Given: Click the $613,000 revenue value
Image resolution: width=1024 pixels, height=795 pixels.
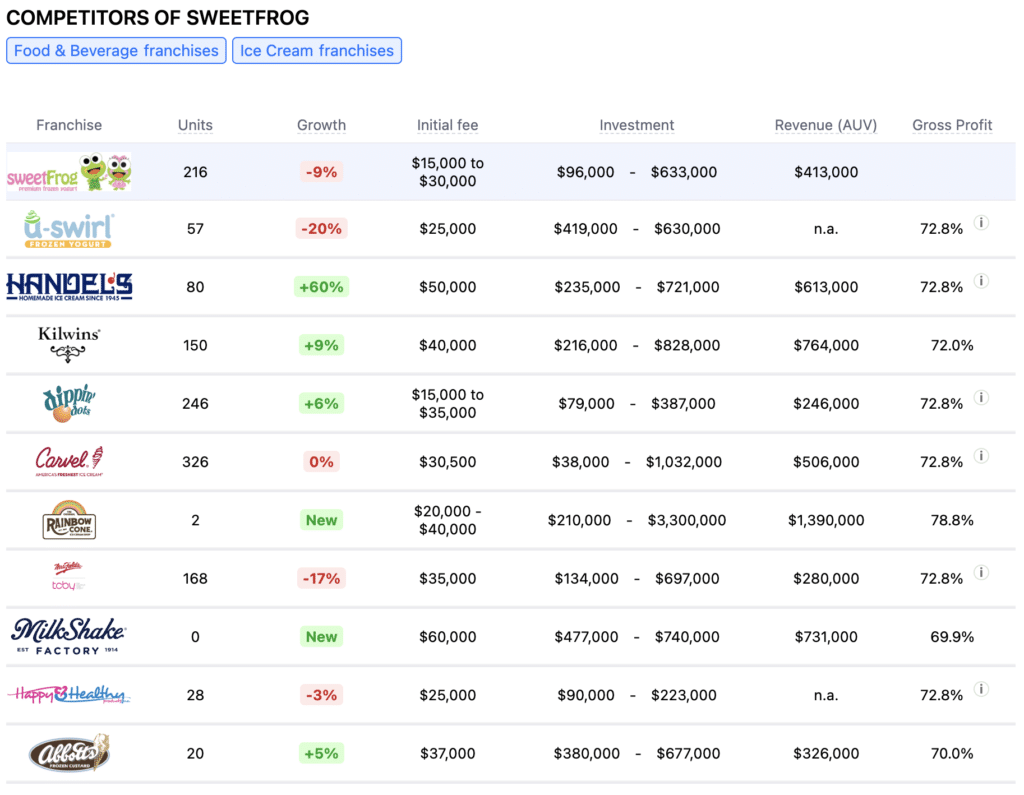Looking at the screenshot, I should 826,287.
